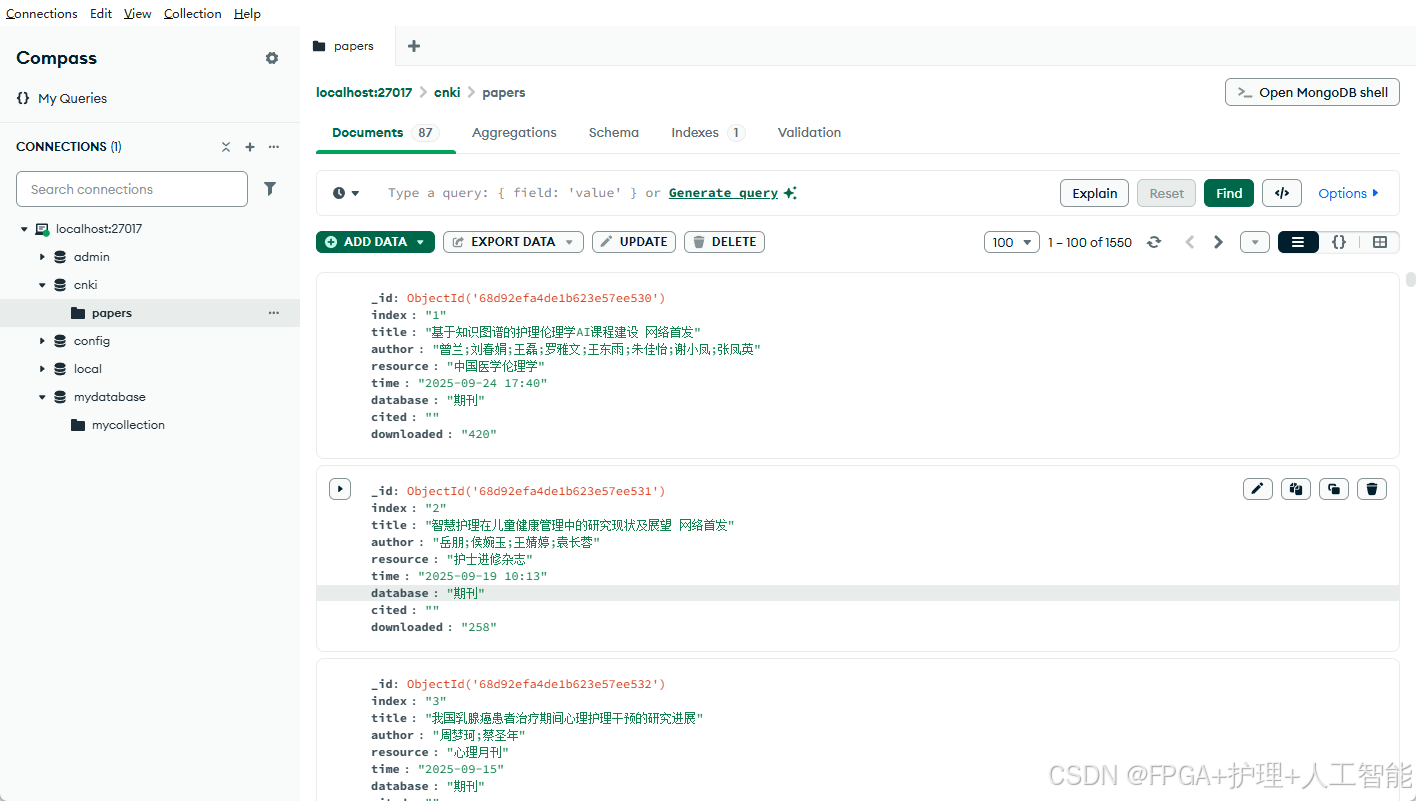
Task: Click the DELETE button
Action: [724, 242]
